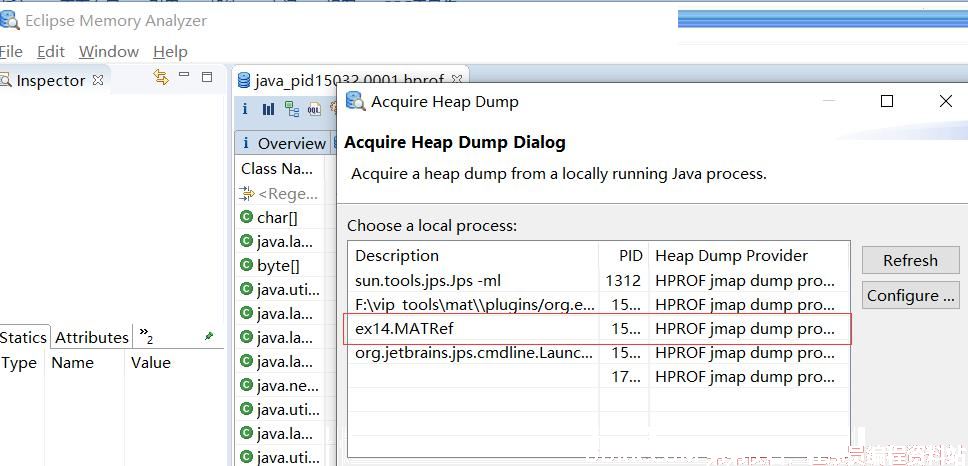Click the <Rege...> filter row icon
This screenshot has width=968, height=466.
point(246,194)
